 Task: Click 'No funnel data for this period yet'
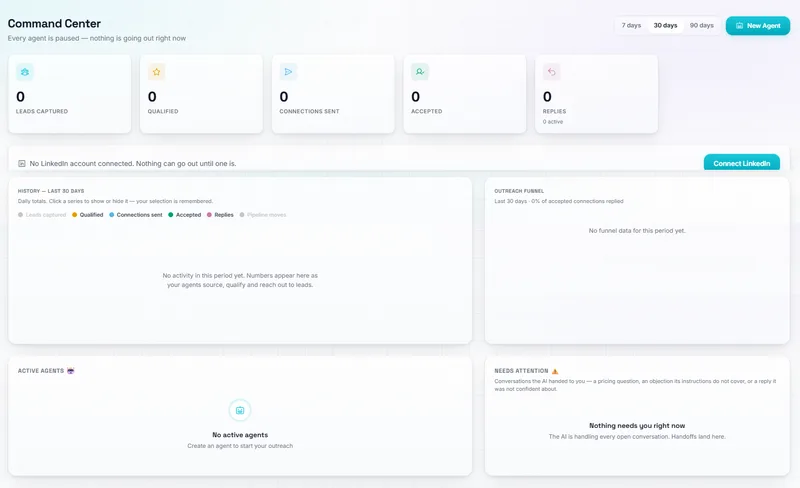pos(637,231)
